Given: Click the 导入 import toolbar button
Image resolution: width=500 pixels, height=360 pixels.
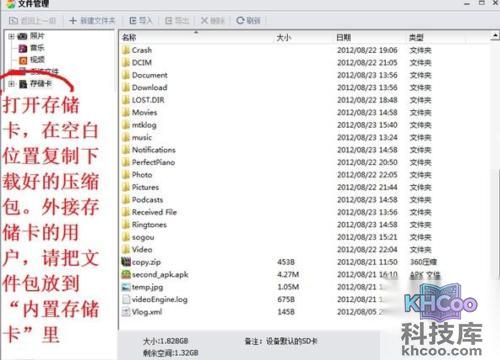Looking at the screenshot, I should click(x=141, y=21).
